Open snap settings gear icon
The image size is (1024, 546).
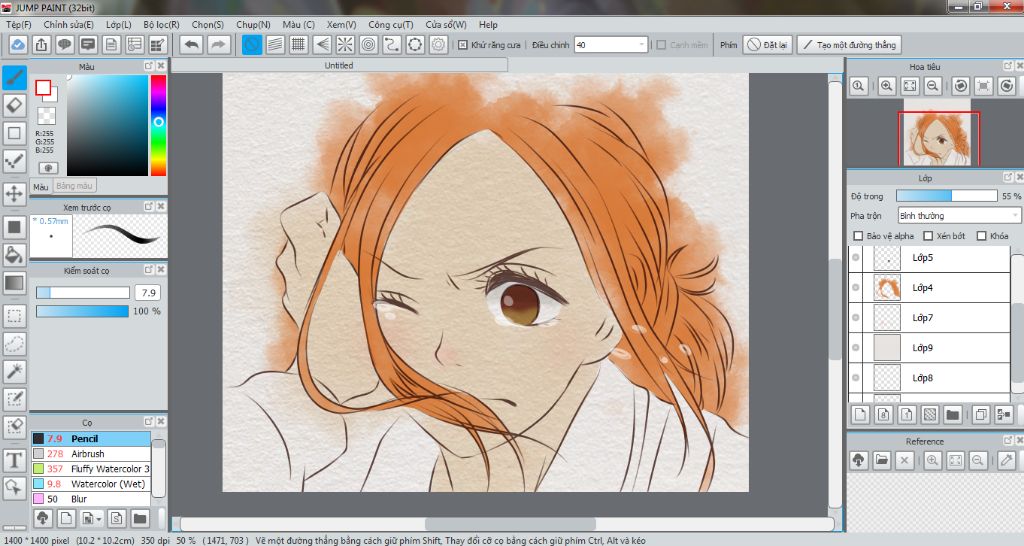click(x=439, y=44)
